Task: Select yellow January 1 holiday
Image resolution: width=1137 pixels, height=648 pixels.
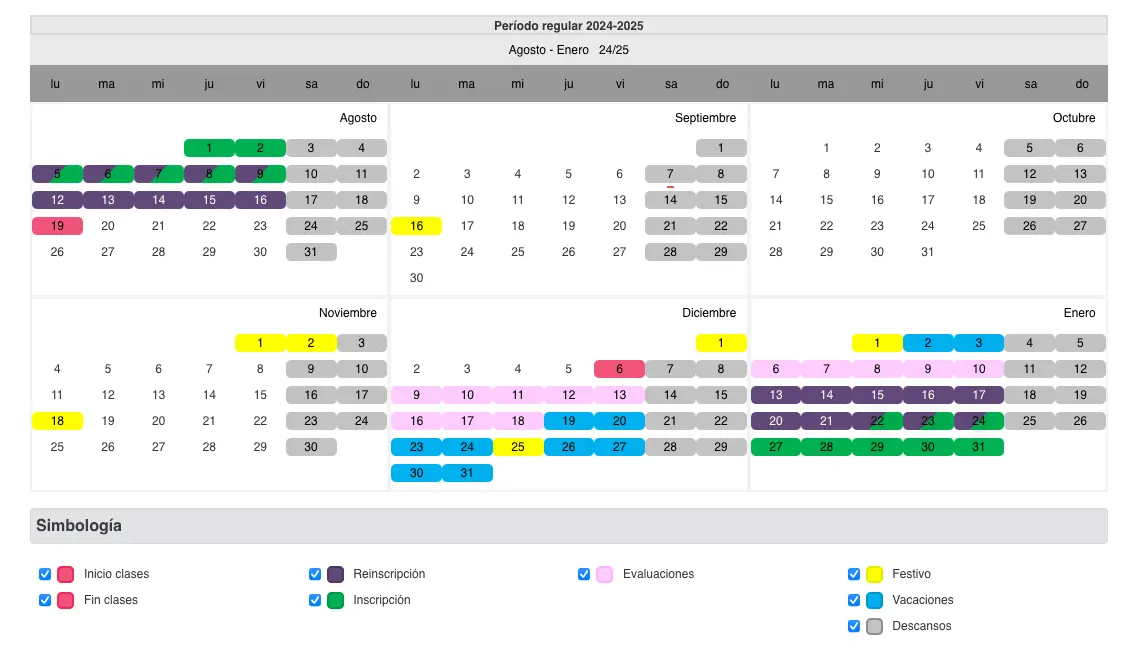Action: coord(877,343)
